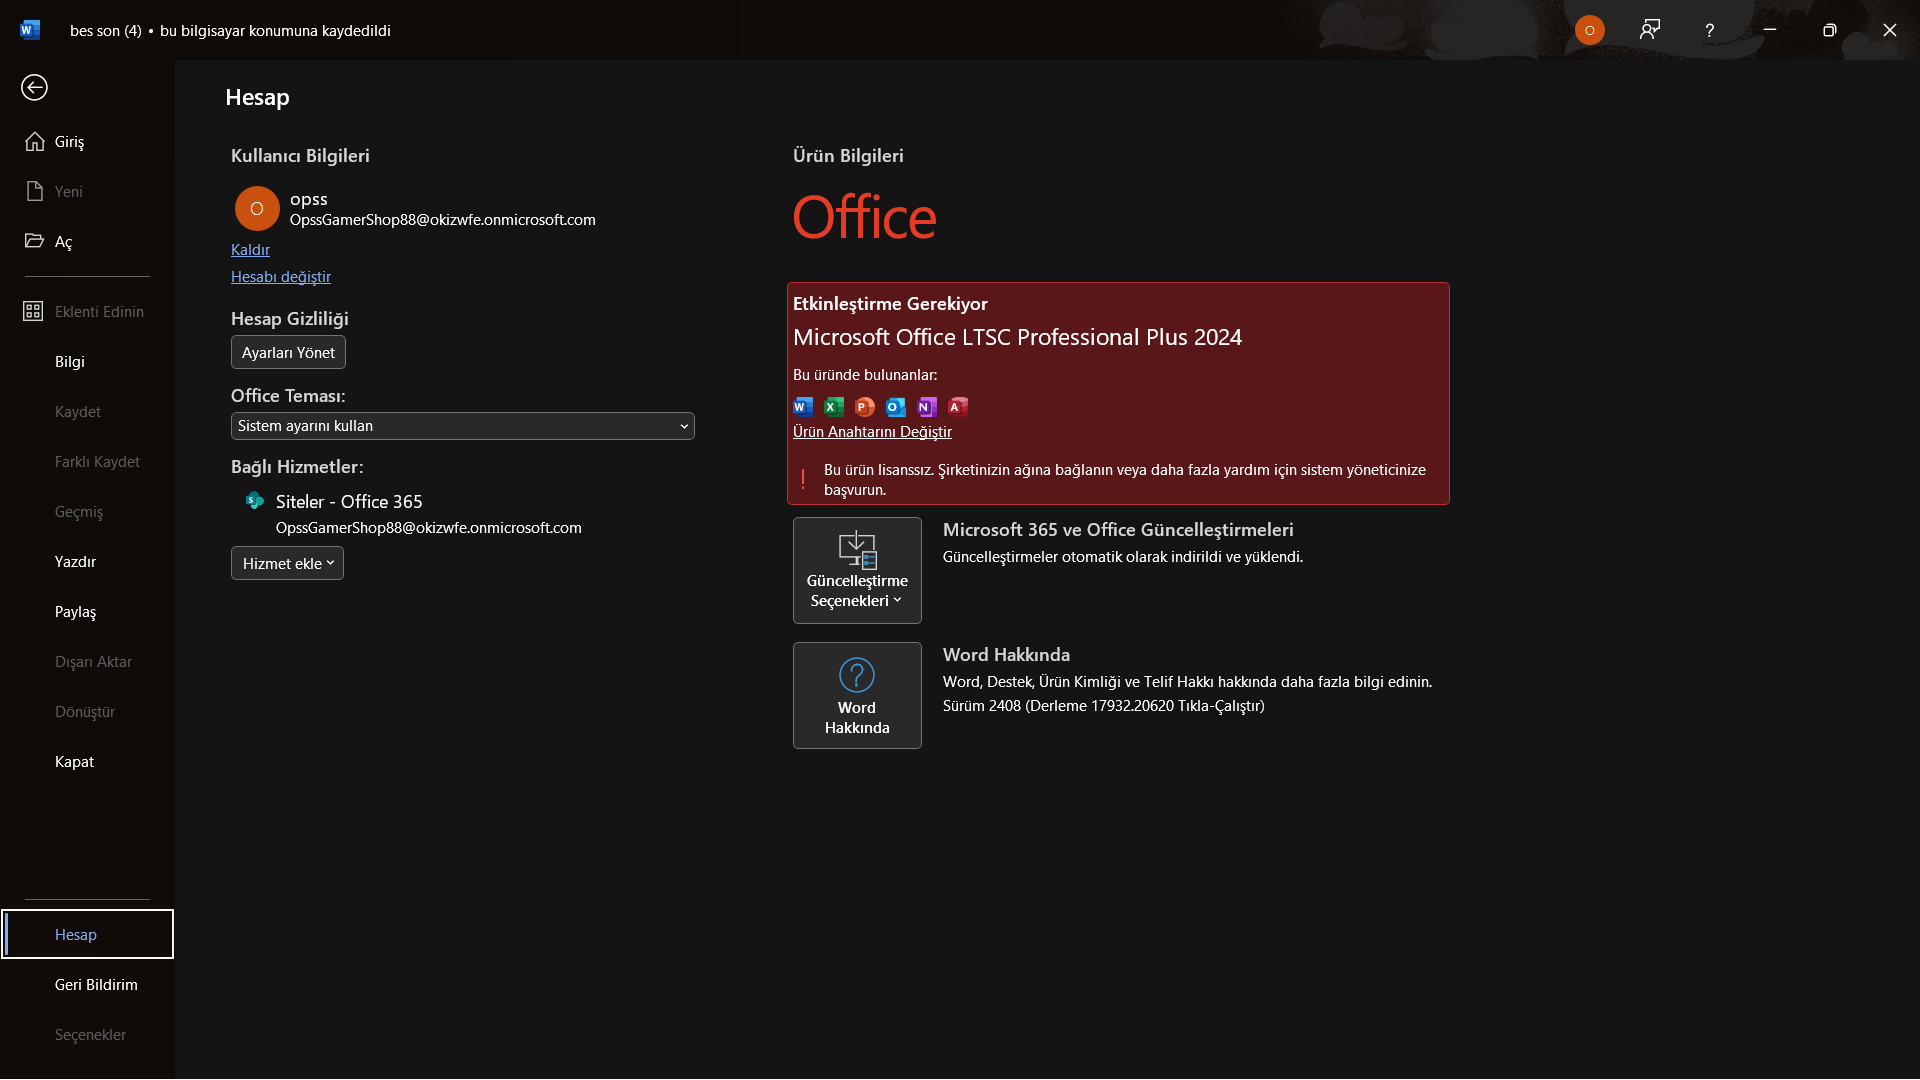Restore down the Word window
The height and width of the screenshot is (1080, 1920).
(1830, 30)
